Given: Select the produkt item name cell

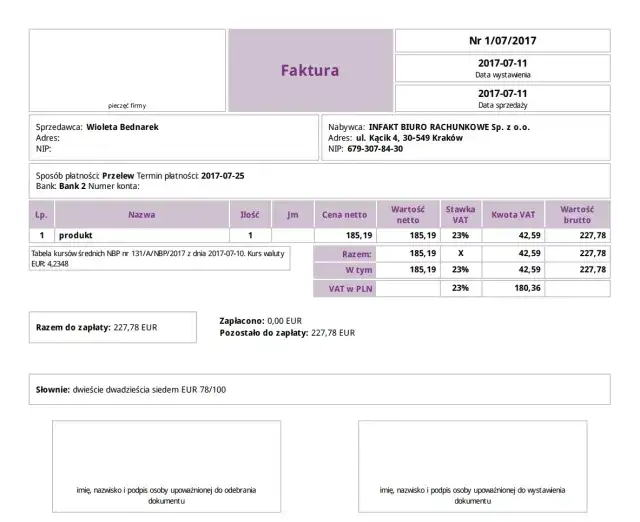Looking at the screenshot, I should (x=142, y=235).
